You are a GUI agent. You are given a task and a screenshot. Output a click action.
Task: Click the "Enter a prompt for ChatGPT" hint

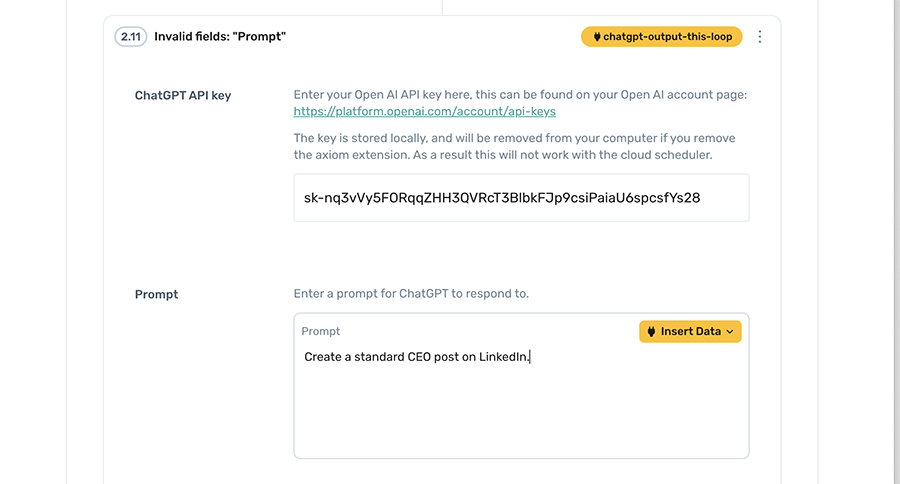click(x=411, y=294)
